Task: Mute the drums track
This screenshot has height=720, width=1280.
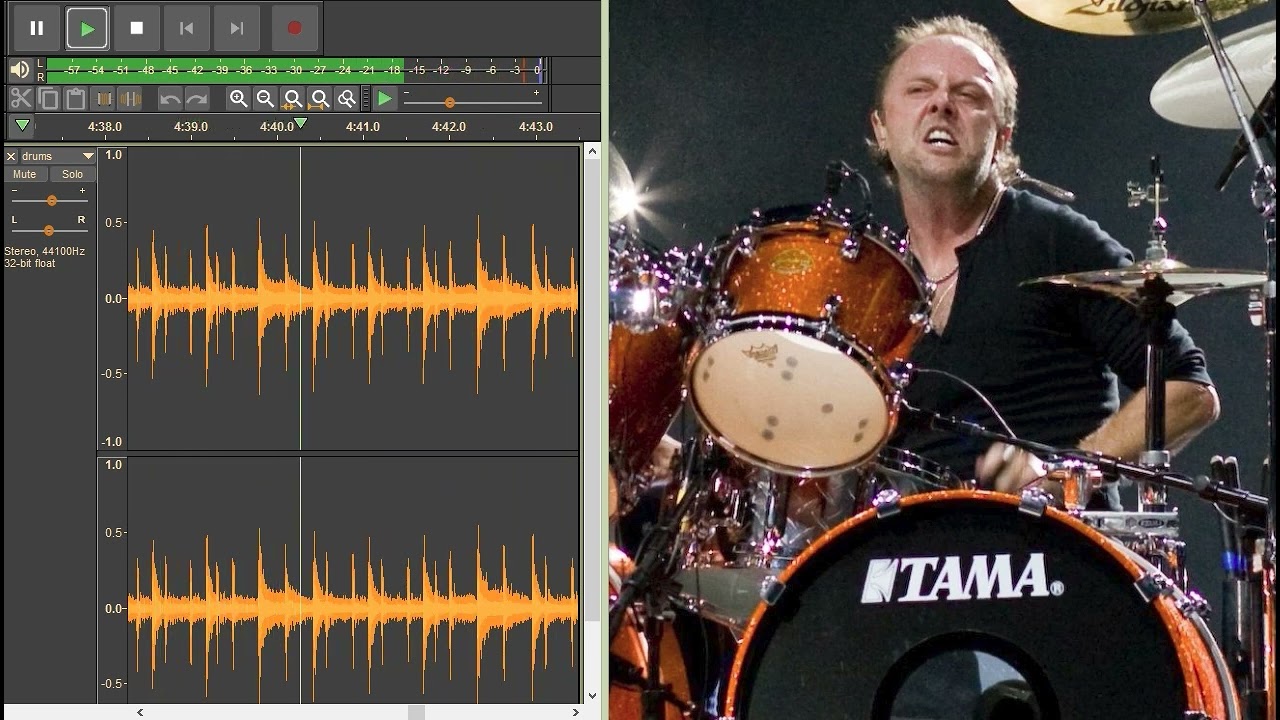Action: (25, 174)
